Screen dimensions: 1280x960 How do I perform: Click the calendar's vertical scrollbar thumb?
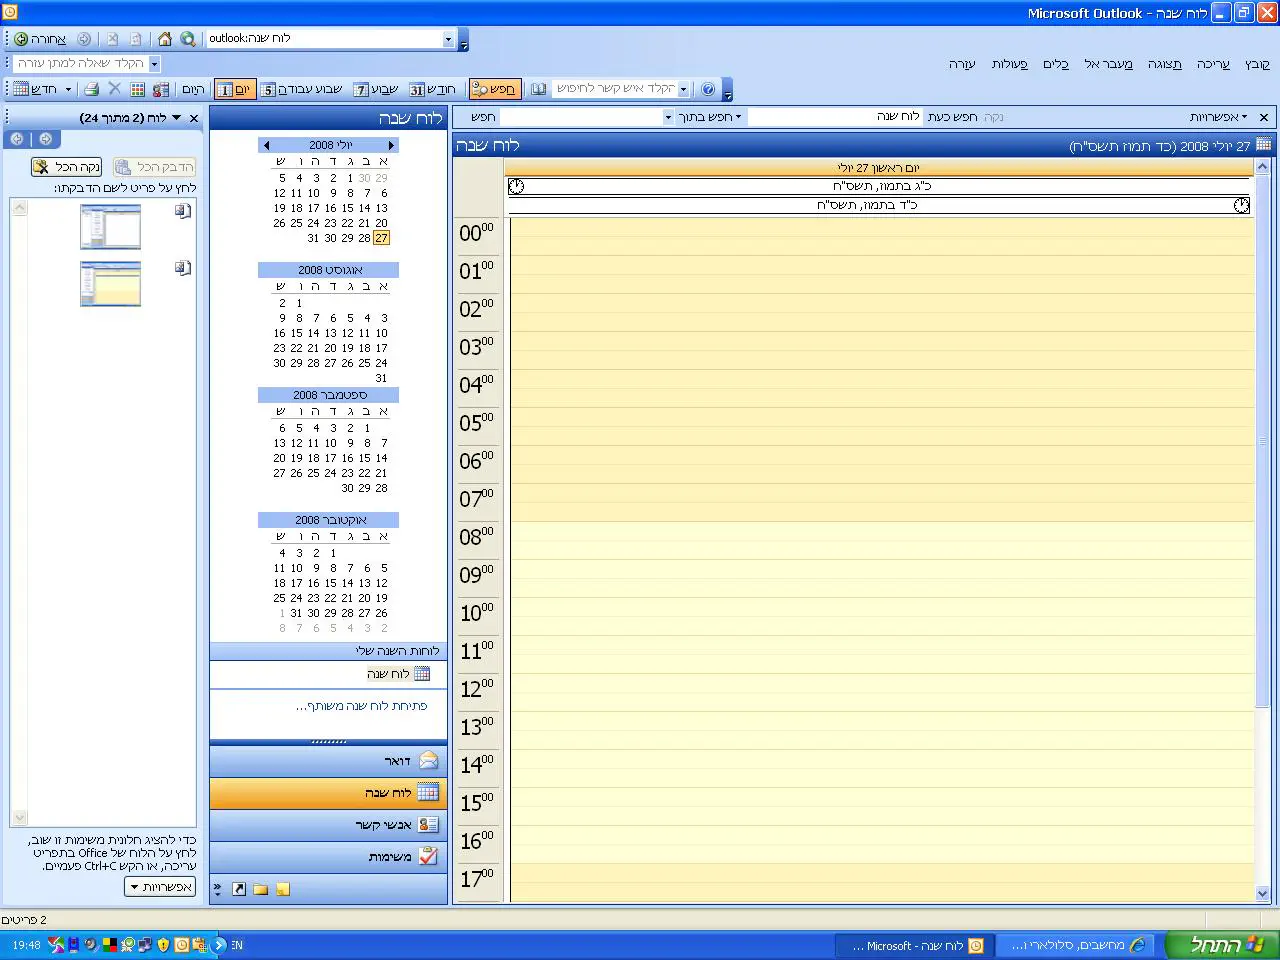pyautogui.click(x=1263, y=440)
